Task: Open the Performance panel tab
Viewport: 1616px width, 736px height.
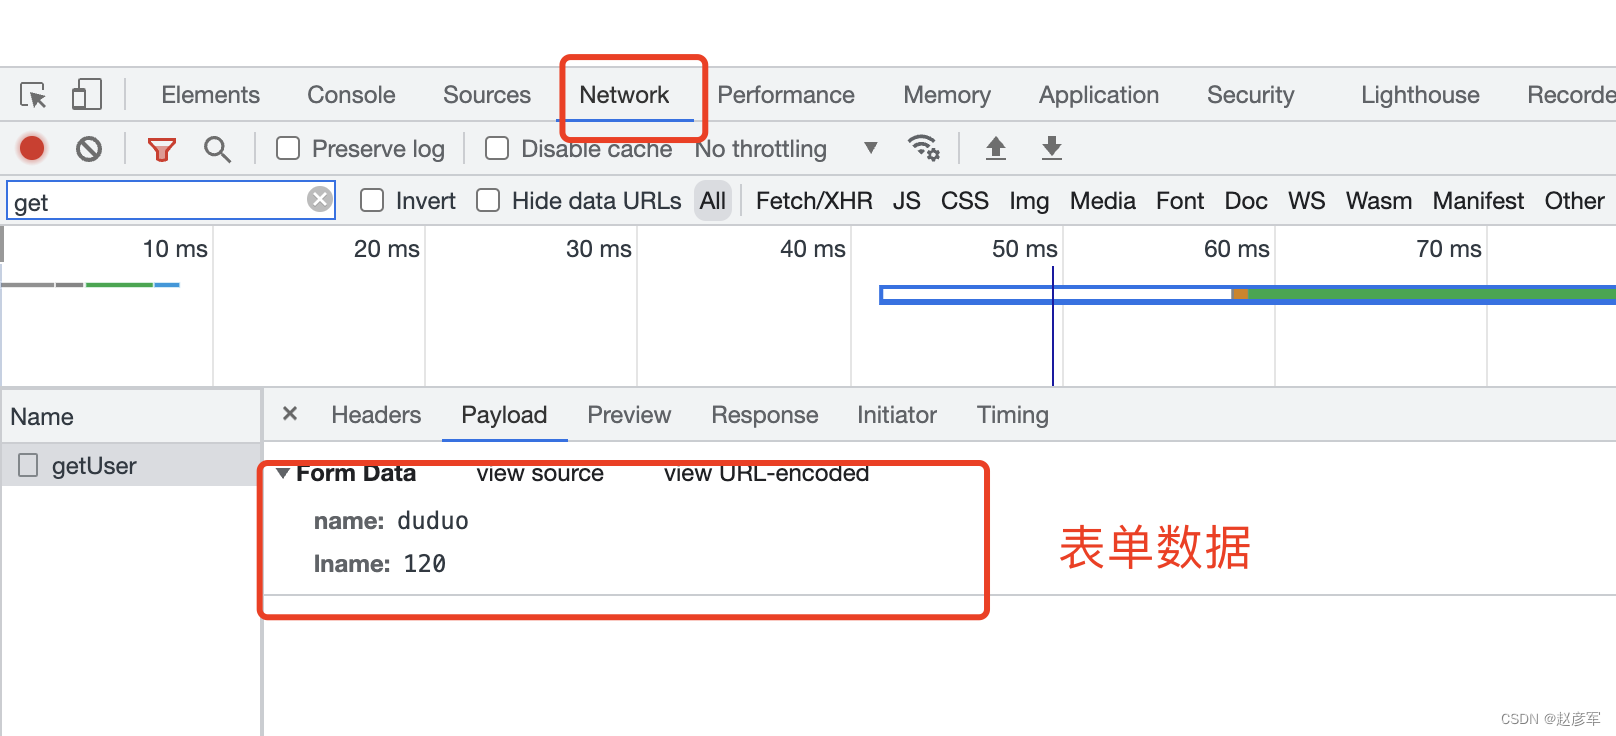Action: pos(786,95)
